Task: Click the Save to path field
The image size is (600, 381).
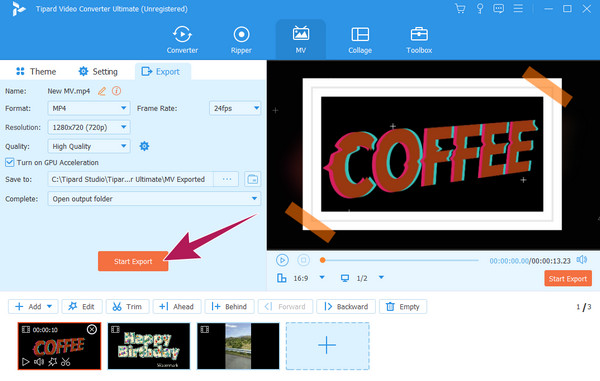Action: coord(130,179)
